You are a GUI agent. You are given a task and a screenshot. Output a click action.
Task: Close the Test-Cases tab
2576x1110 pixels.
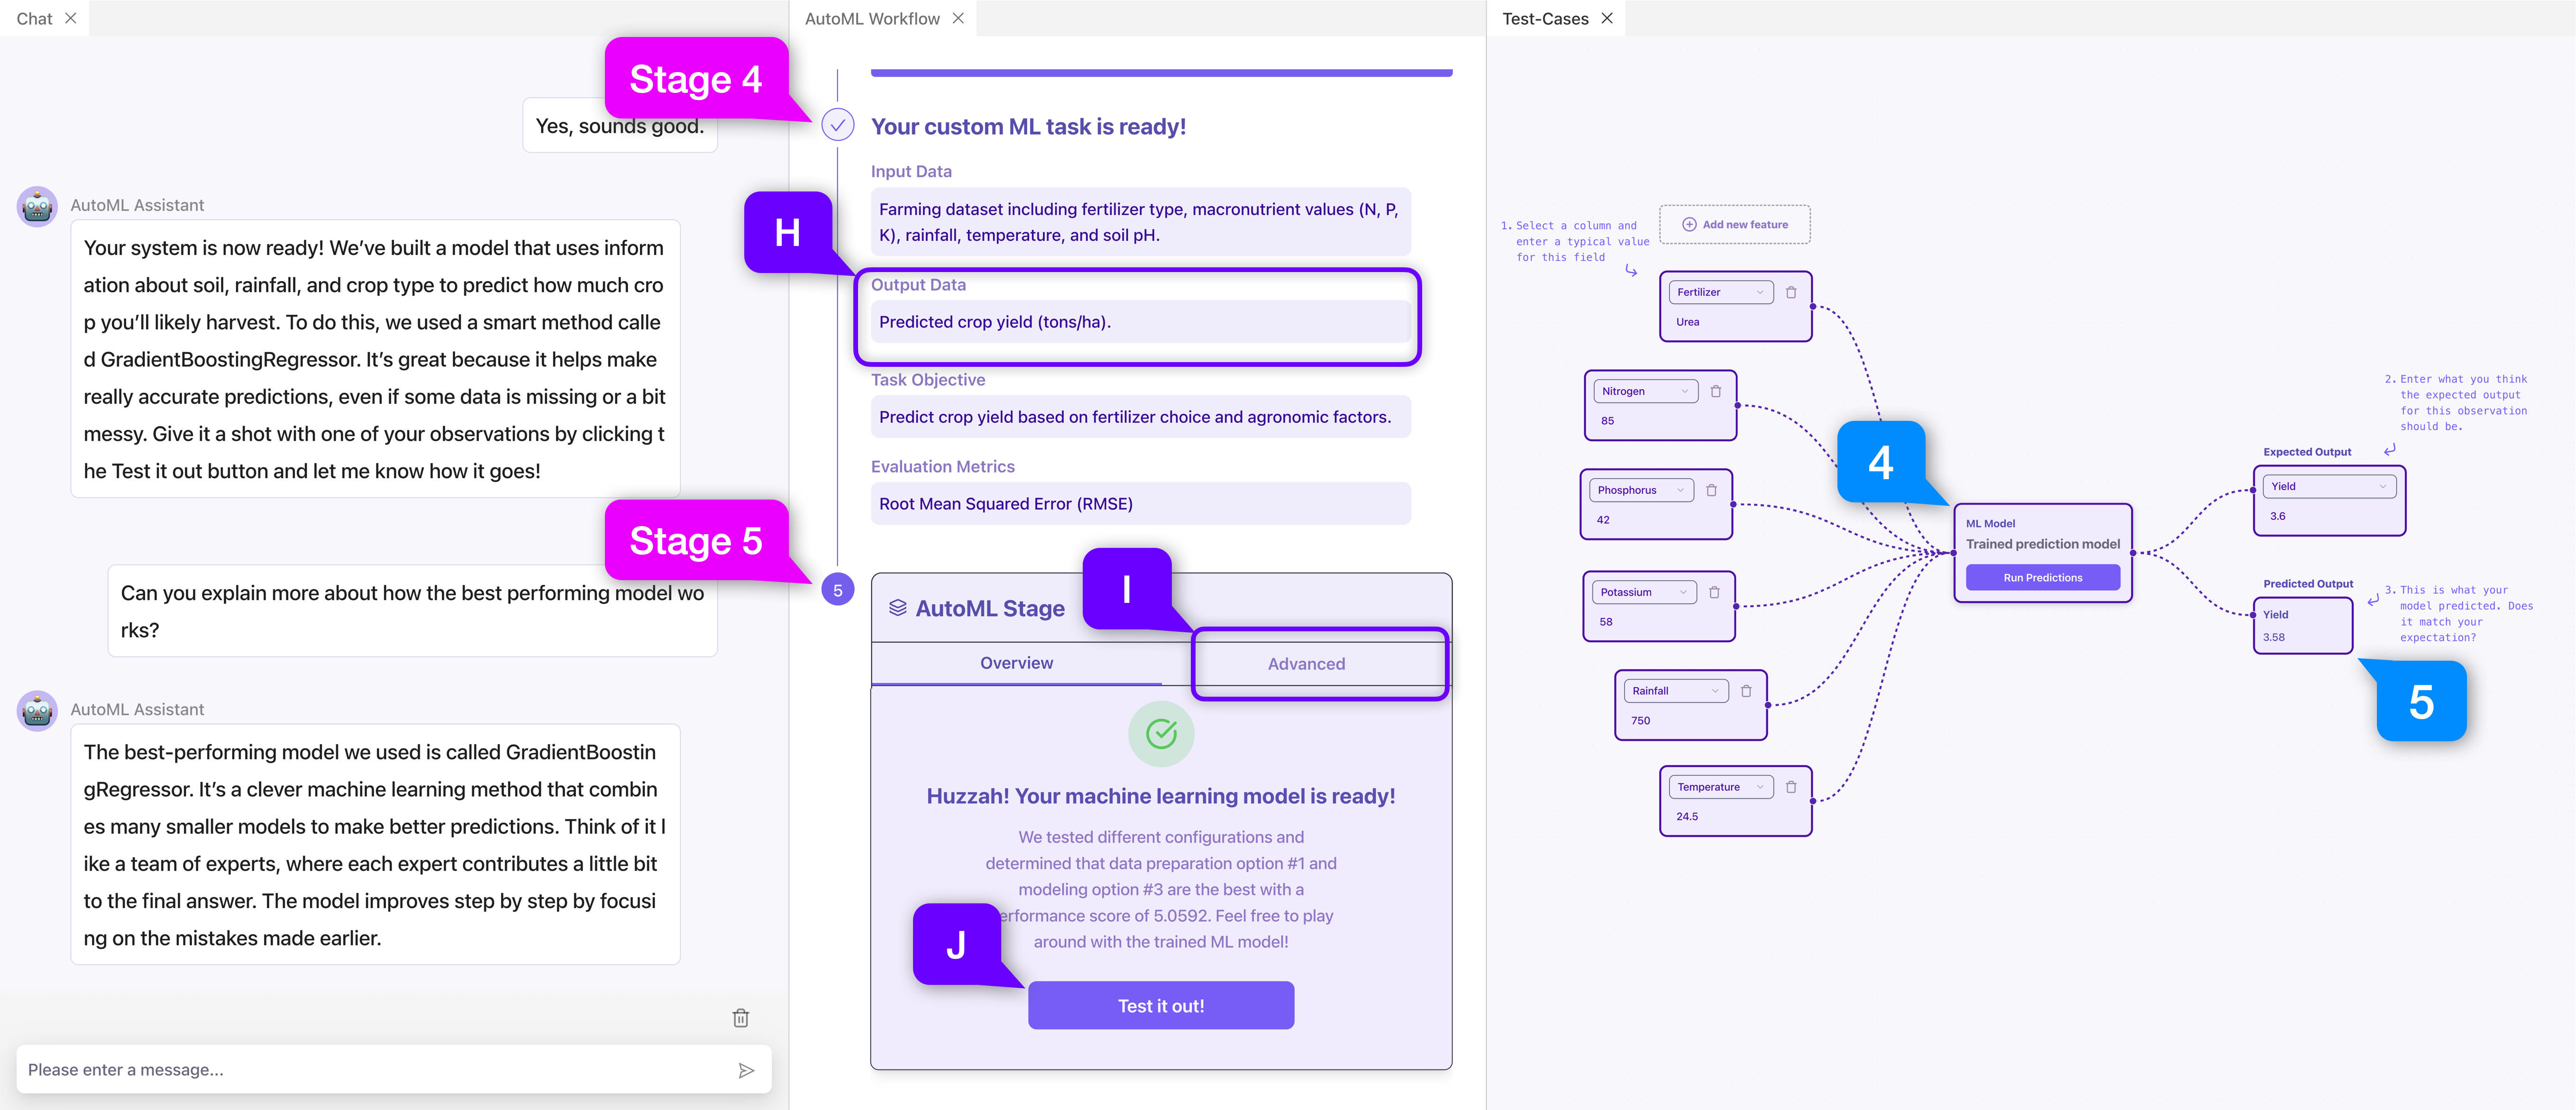[x=1607, y=18]
